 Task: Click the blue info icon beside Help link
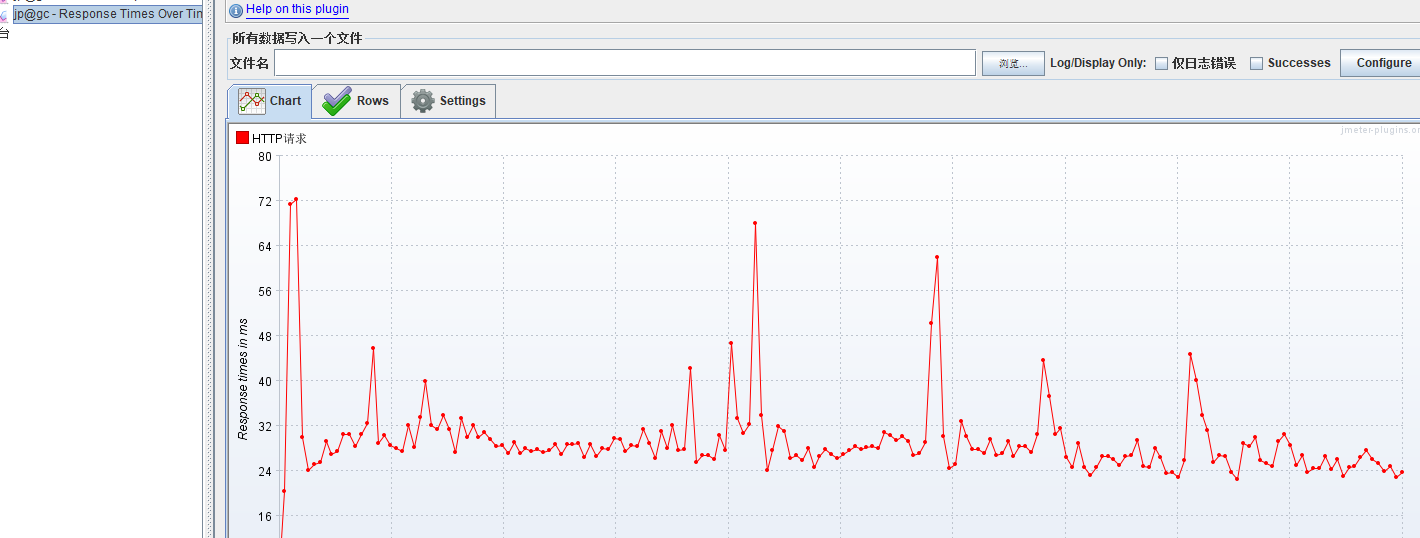tap(236, 10)
